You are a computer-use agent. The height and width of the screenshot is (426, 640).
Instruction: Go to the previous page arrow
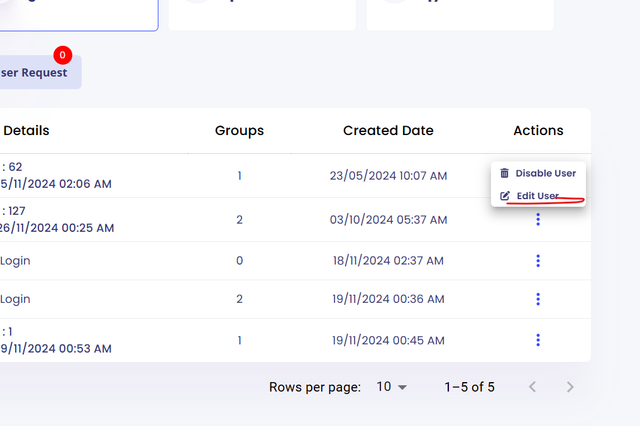coord(532,387)
